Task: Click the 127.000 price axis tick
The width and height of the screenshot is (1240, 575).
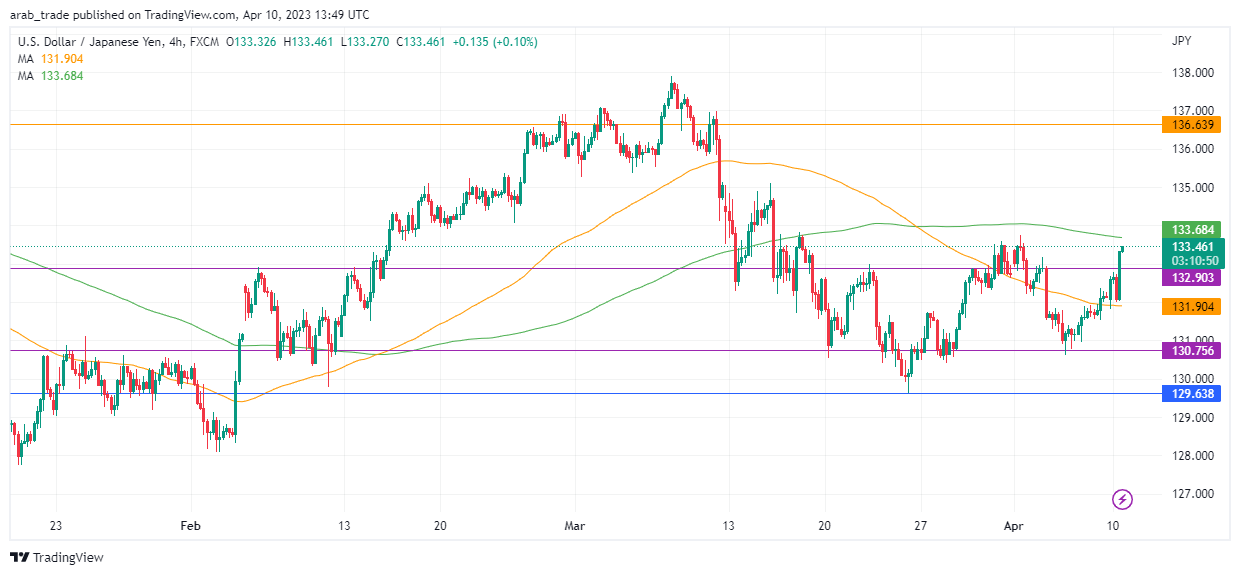Action: click(1192, 494)
